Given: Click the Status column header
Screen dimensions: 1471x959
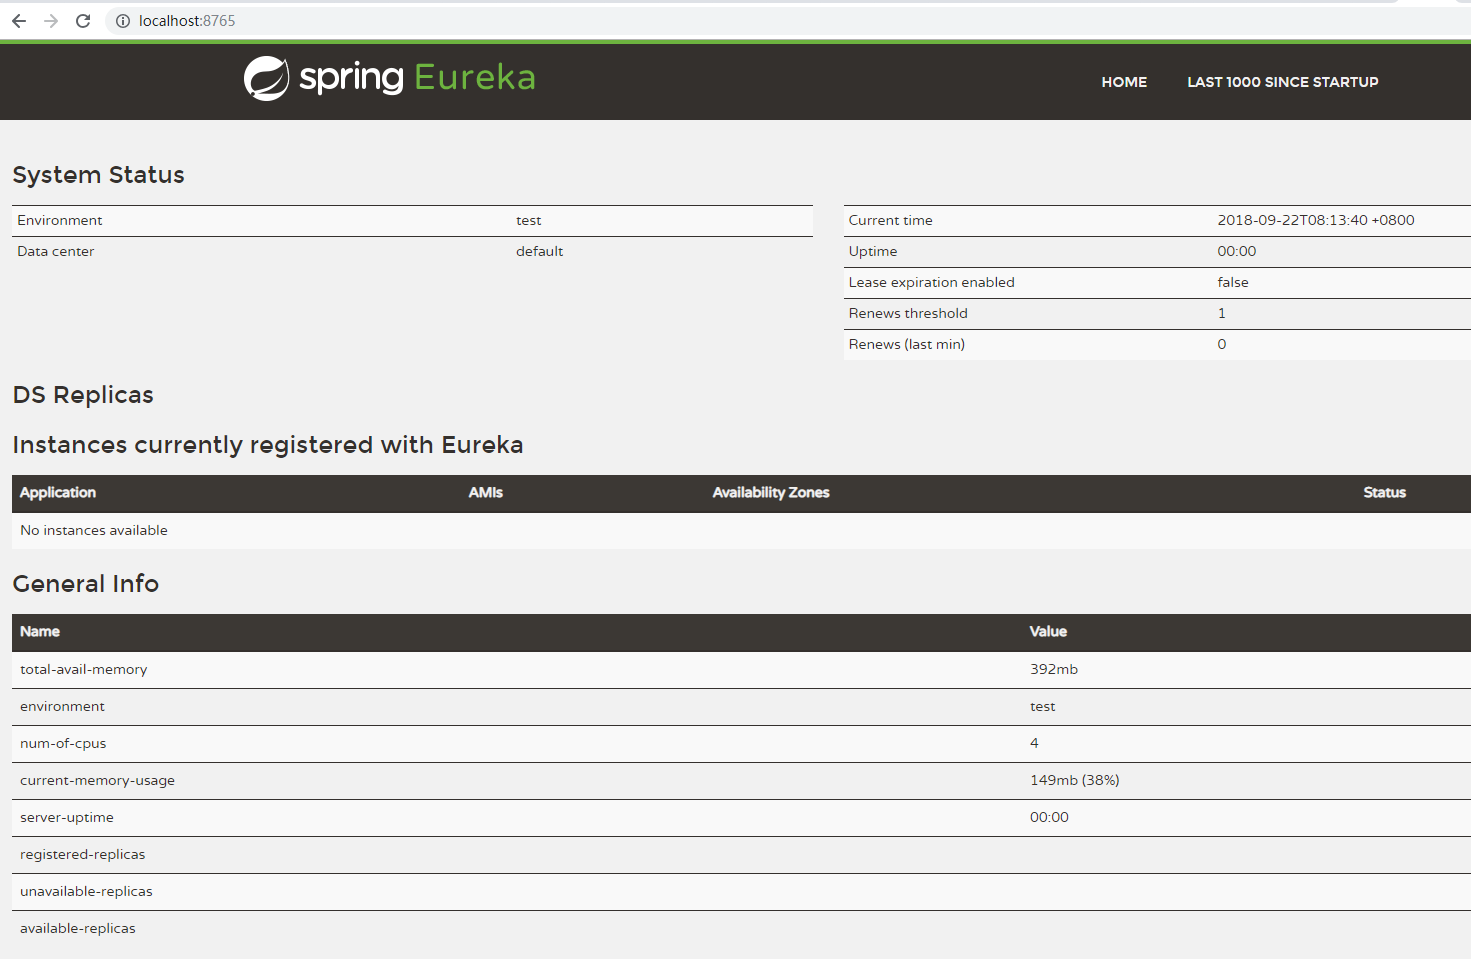Looking at the screenshot, I should [1385, 493].
